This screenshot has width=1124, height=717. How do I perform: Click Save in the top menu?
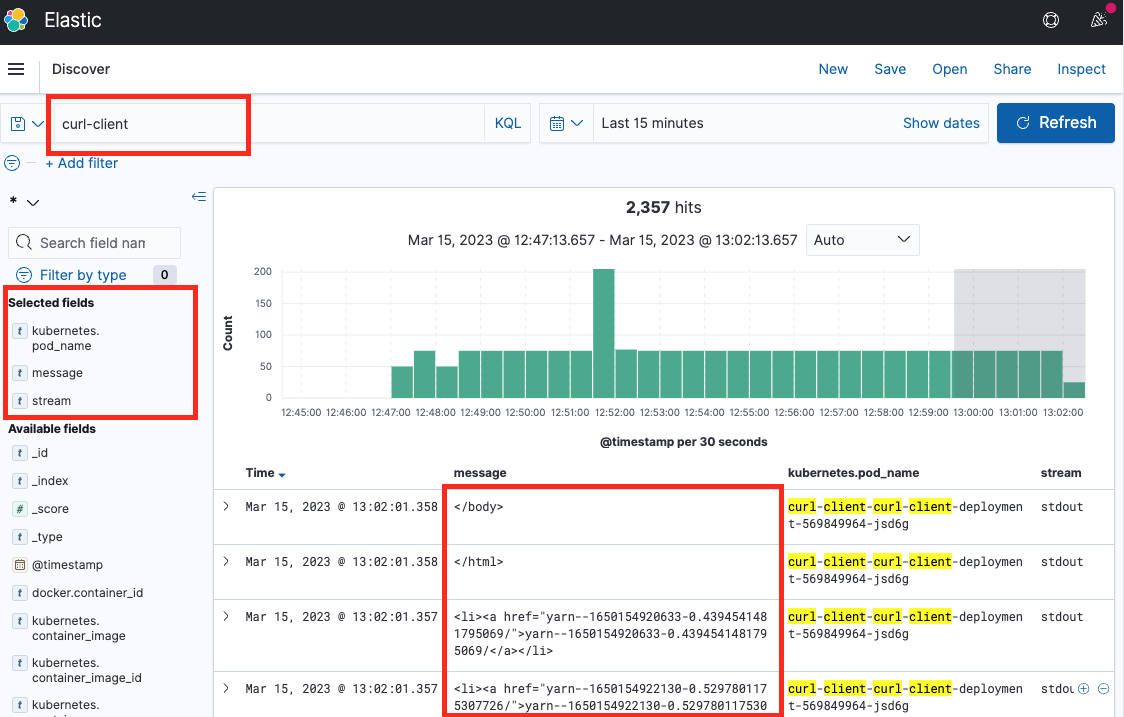click(890, 69)
